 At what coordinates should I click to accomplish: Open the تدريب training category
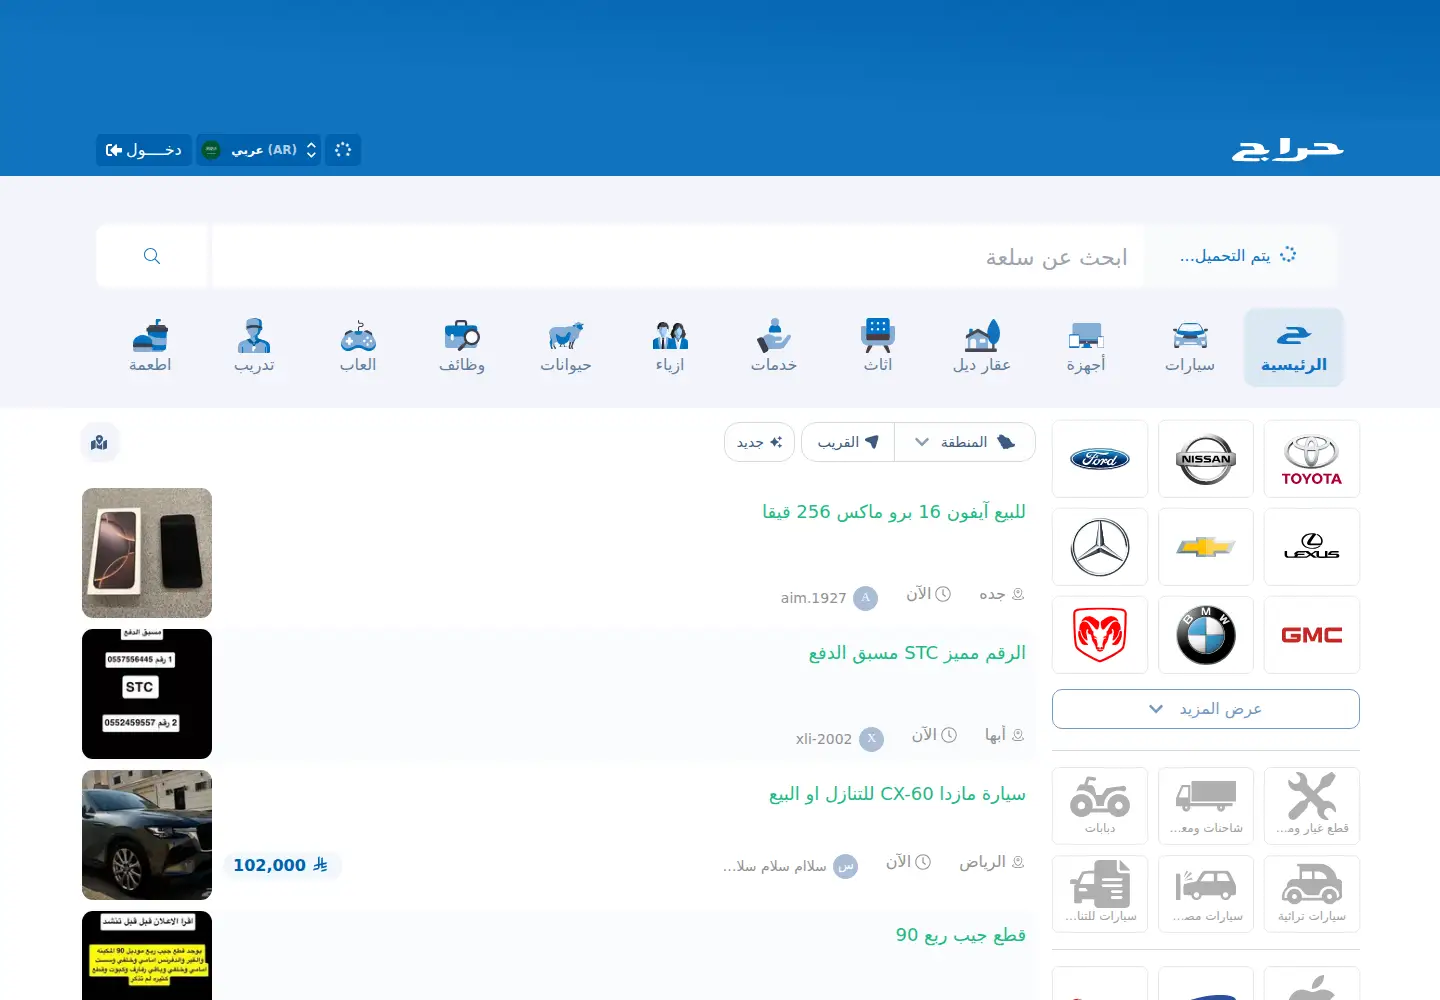click(254, 347)
